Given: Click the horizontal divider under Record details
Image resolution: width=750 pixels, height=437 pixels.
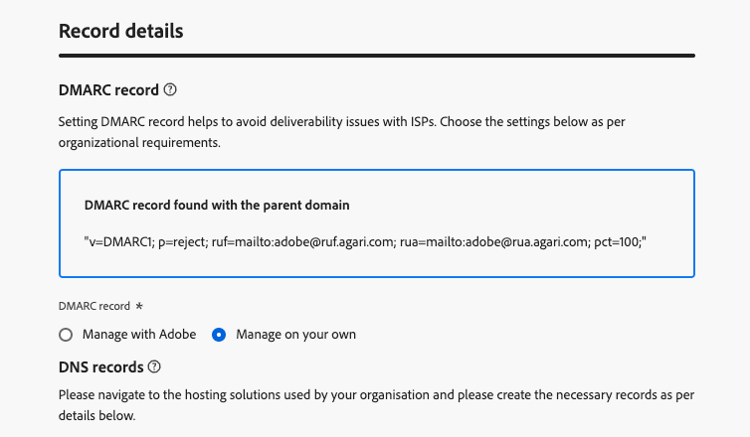Looking at the screenshot, I should [376, 55].
